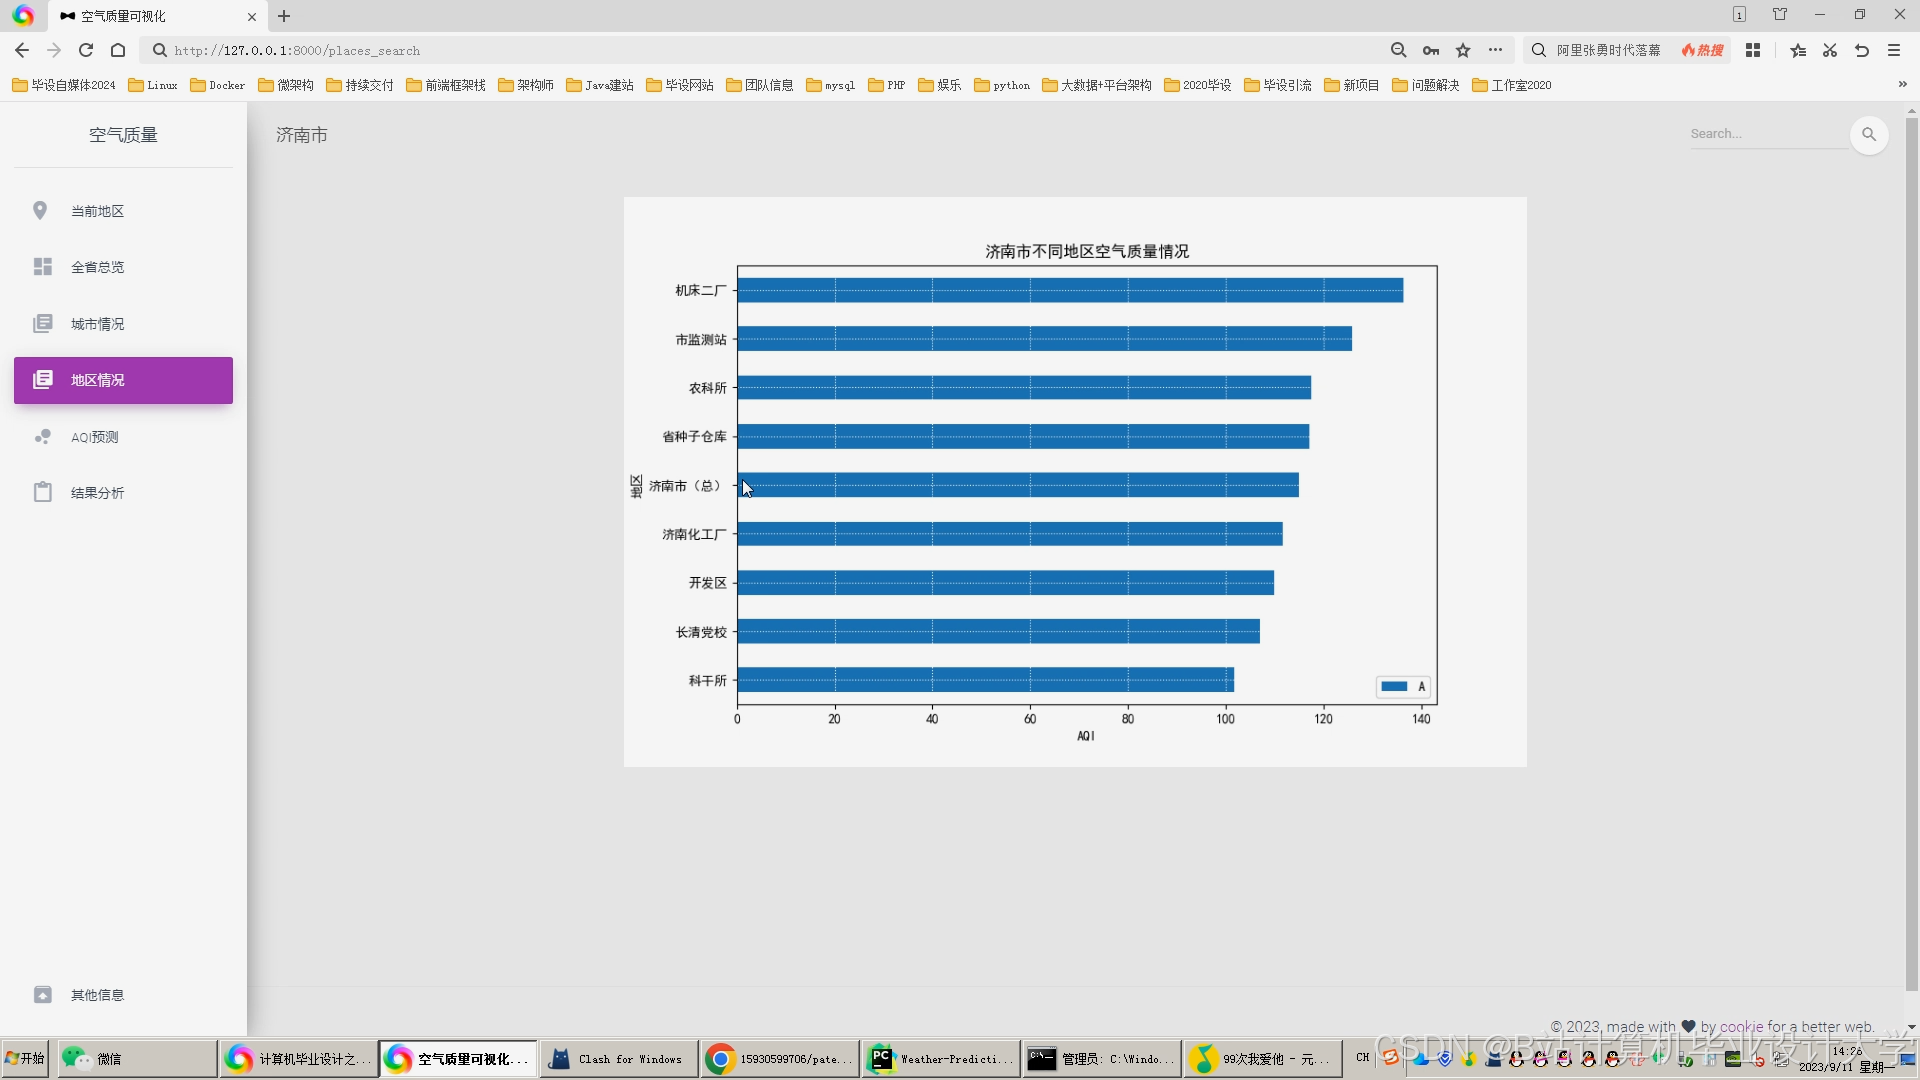This screenshot has width=1920, height=1080.
Task: Click the 结果分析 clipboard icon
Action: [x=42, y=493]
